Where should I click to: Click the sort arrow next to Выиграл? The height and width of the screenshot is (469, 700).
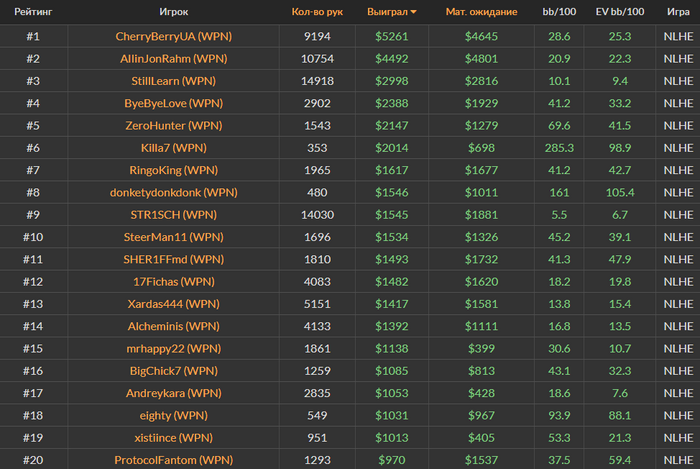tap(413, 12)
